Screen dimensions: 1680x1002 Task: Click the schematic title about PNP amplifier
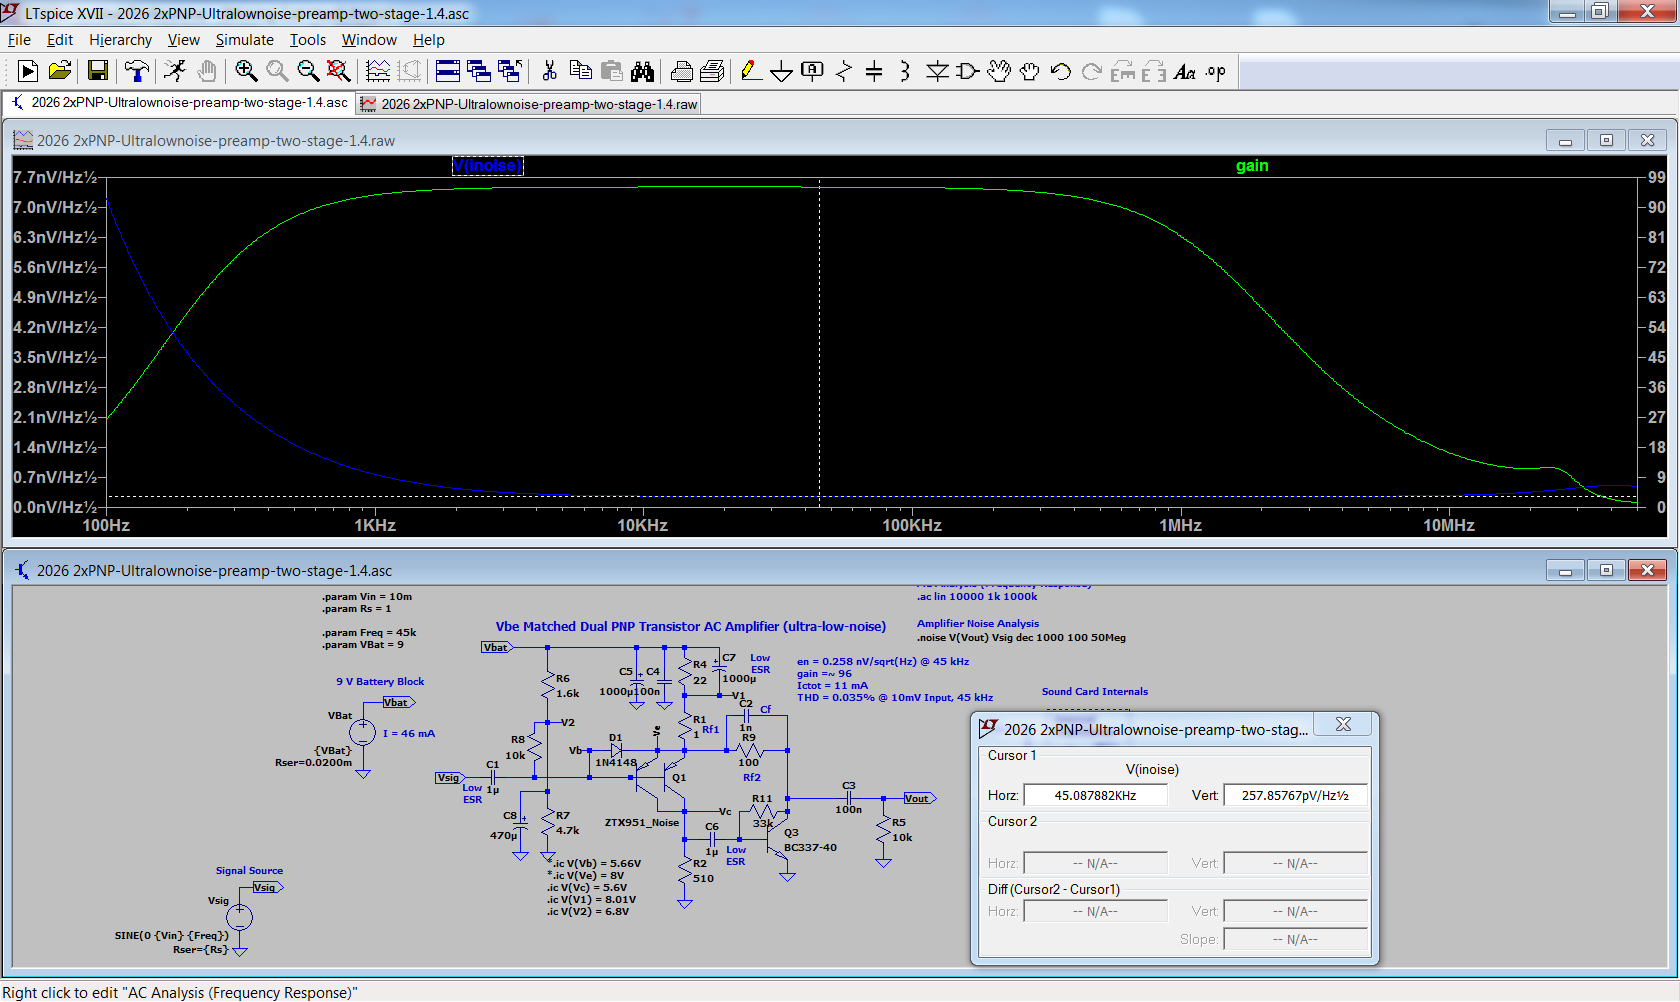coord(691,626)
